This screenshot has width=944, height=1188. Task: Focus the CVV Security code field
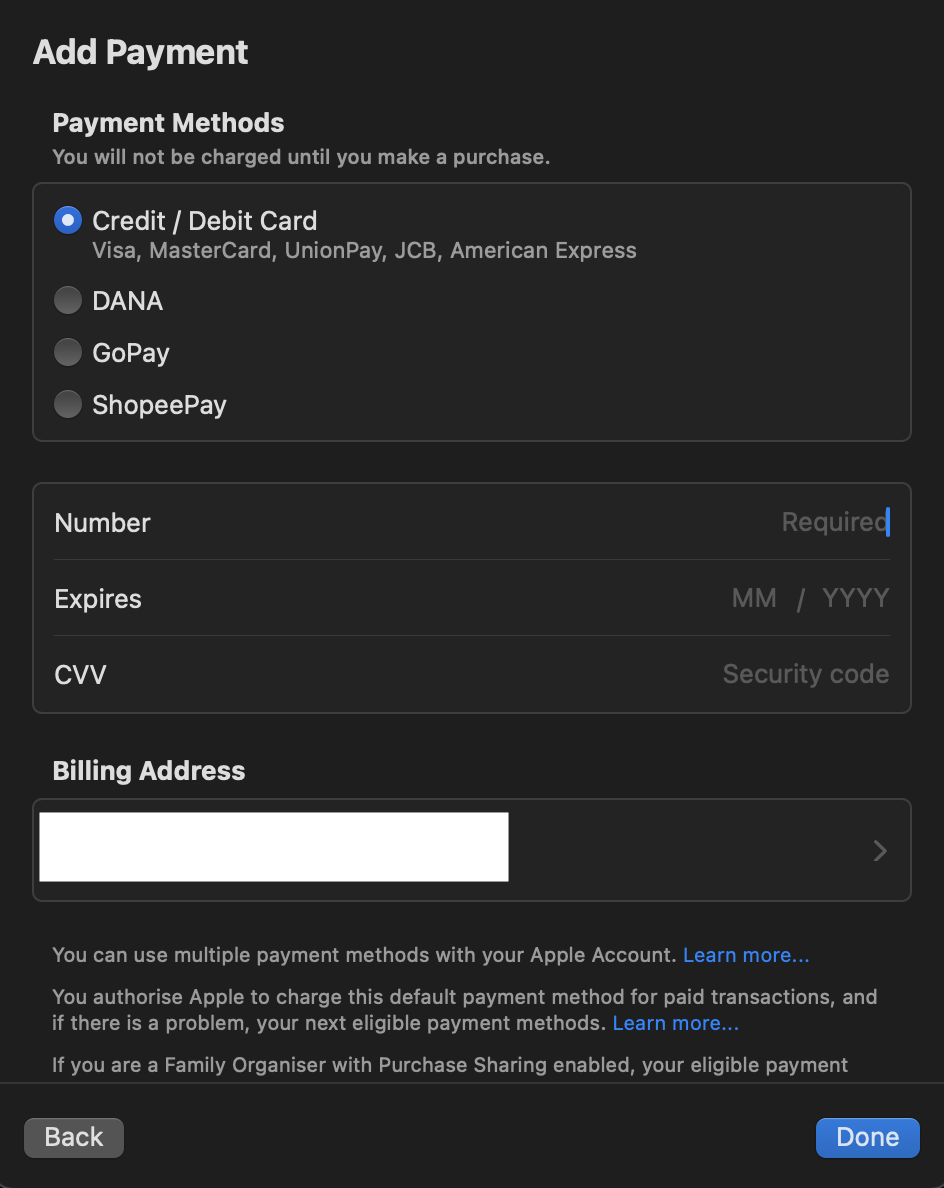tap(805, 674)
